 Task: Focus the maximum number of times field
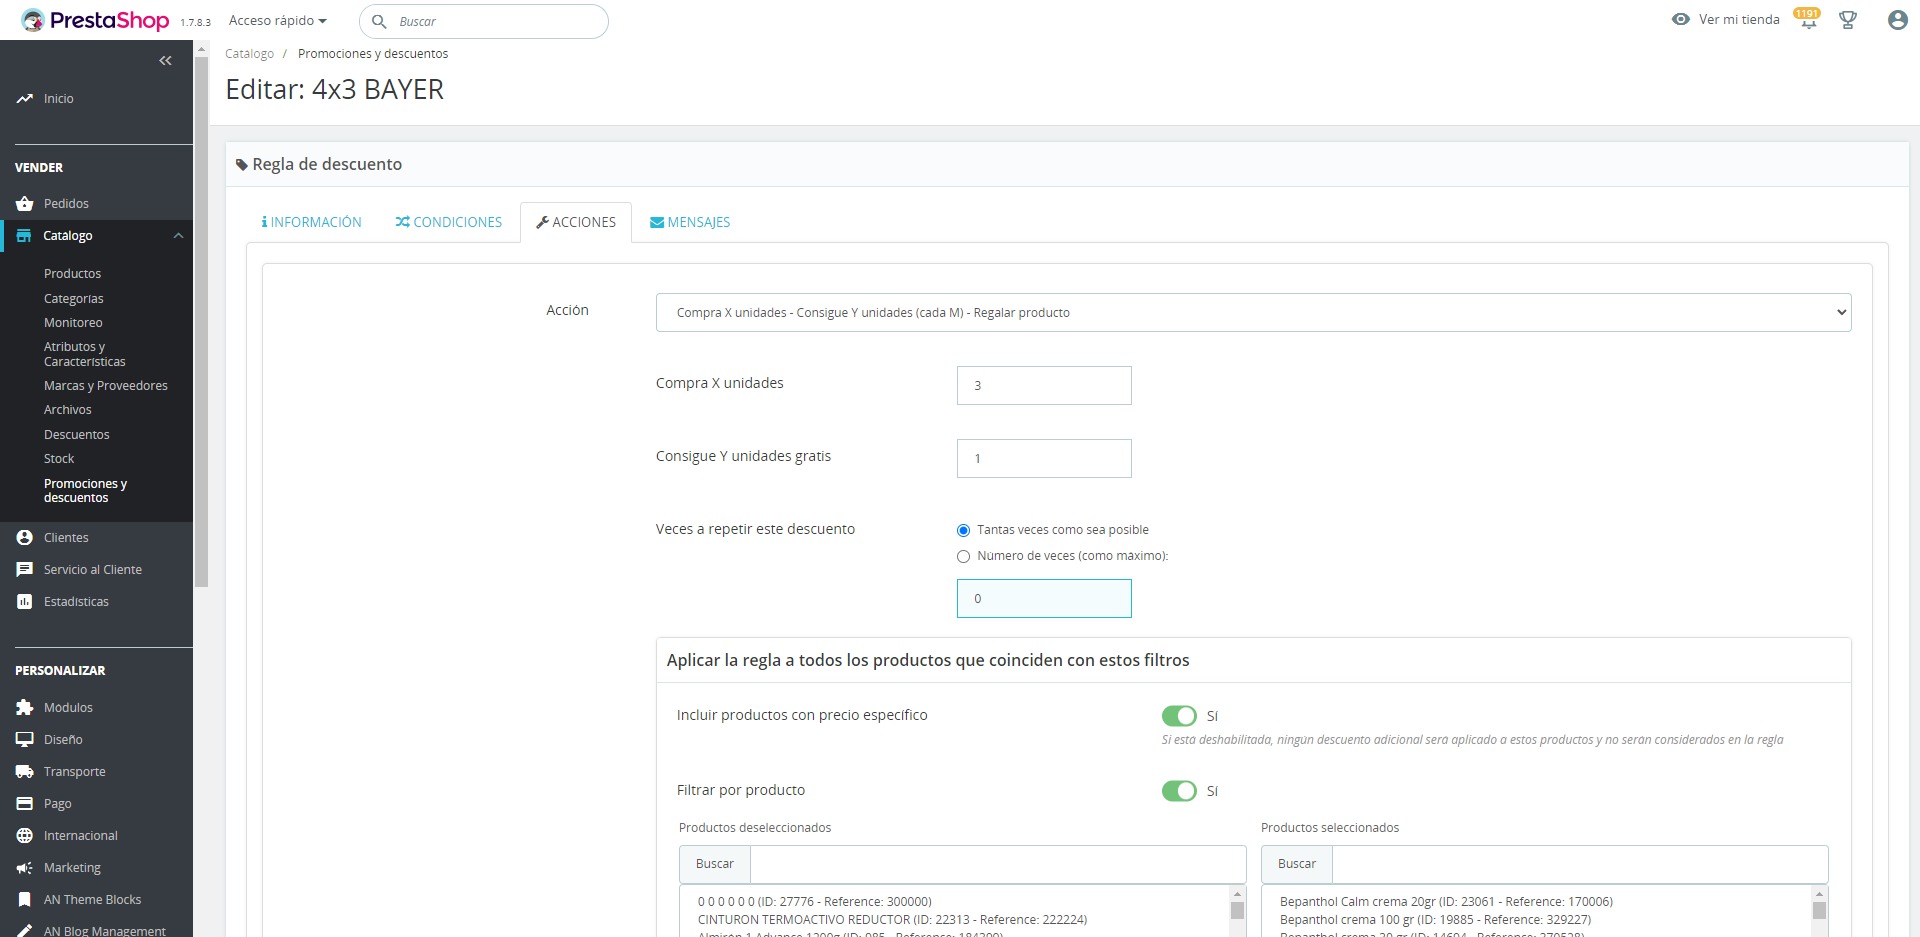pos(1044,599)
